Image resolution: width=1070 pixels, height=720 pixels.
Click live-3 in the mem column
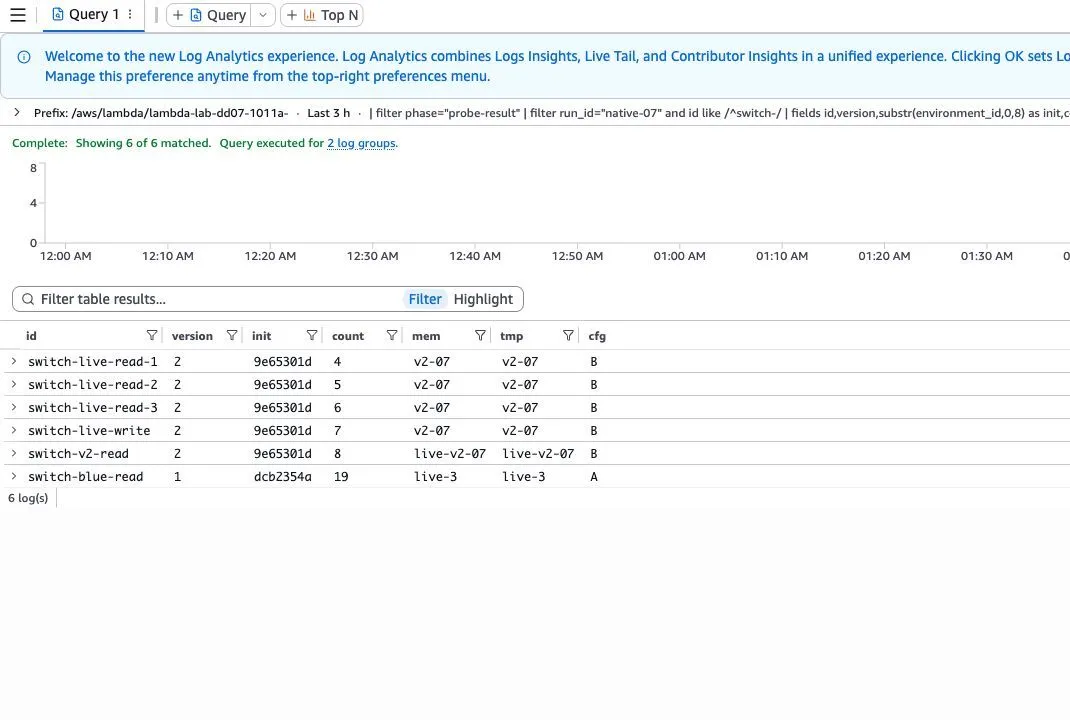(435, 476)
